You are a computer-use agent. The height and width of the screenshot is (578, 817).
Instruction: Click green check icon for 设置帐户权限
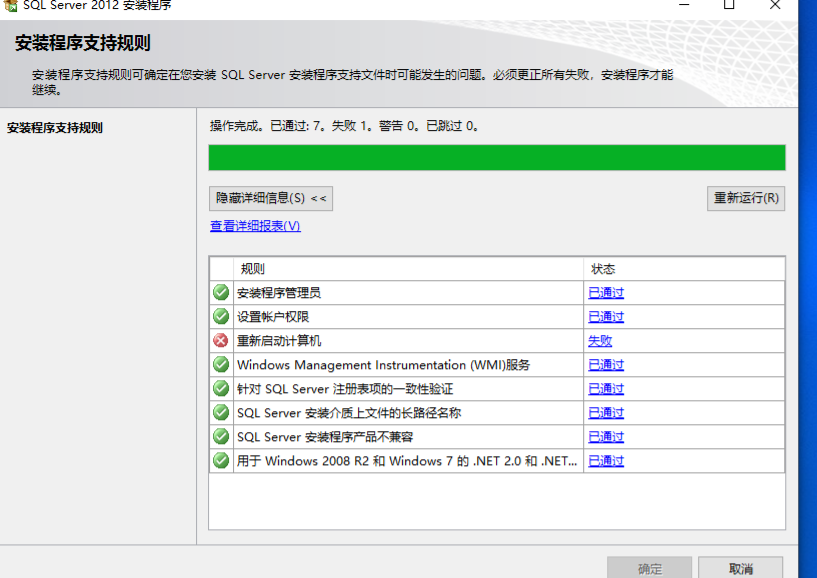[x=221, y=316]
